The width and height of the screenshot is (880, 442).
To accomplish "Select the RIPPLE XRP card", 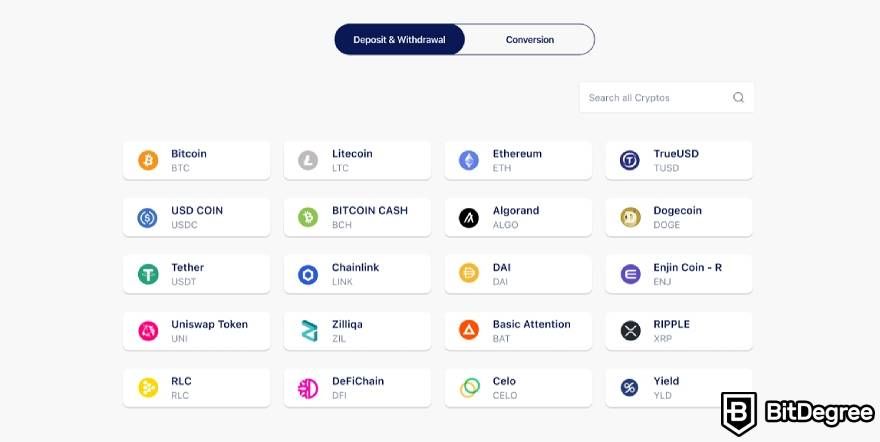I will 679,331.
